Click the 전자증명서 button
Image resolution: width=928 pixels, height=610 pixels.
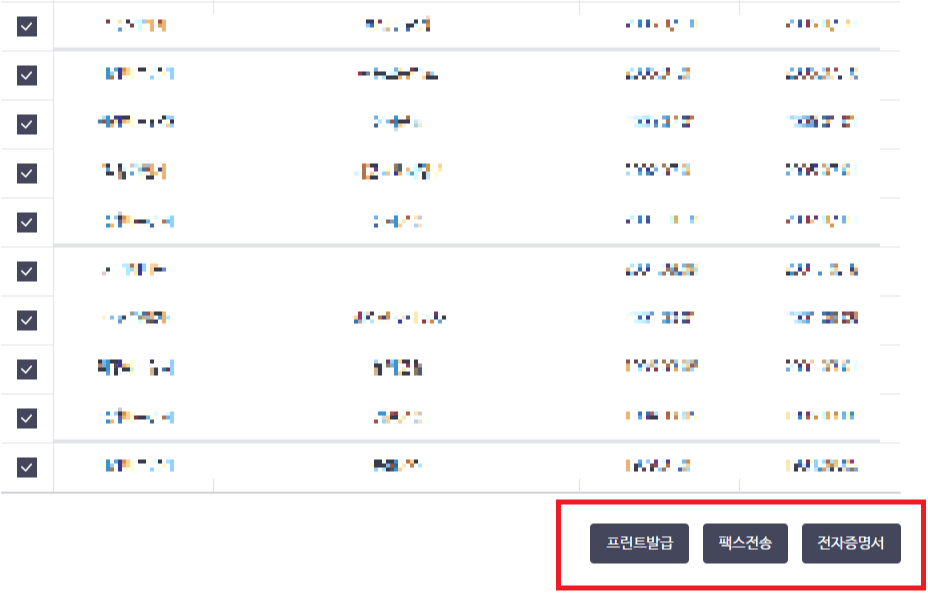pos(851,544)
